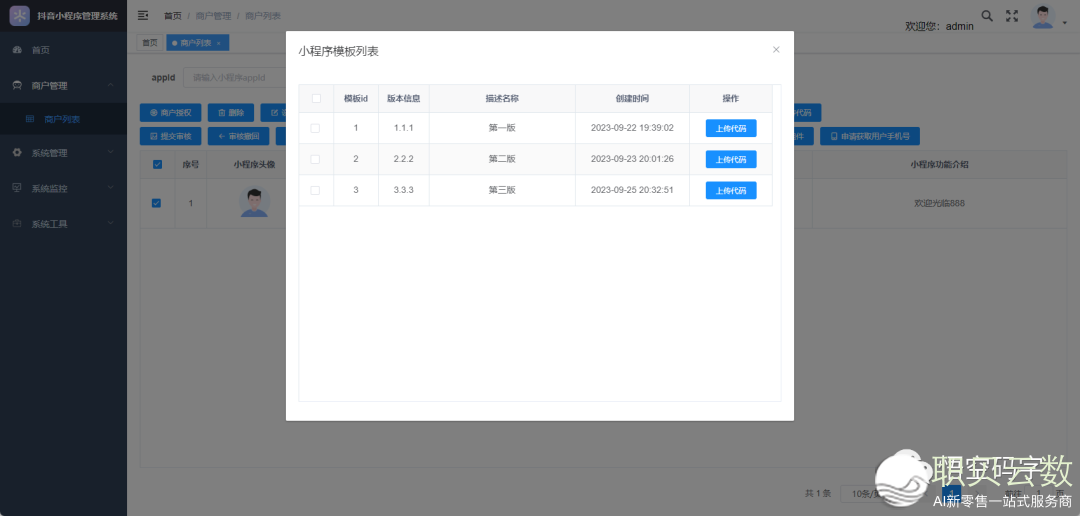Screen dimensions: 1080x516
Task: Check the row for template version 2.2.2
Action: pos(315,159)
